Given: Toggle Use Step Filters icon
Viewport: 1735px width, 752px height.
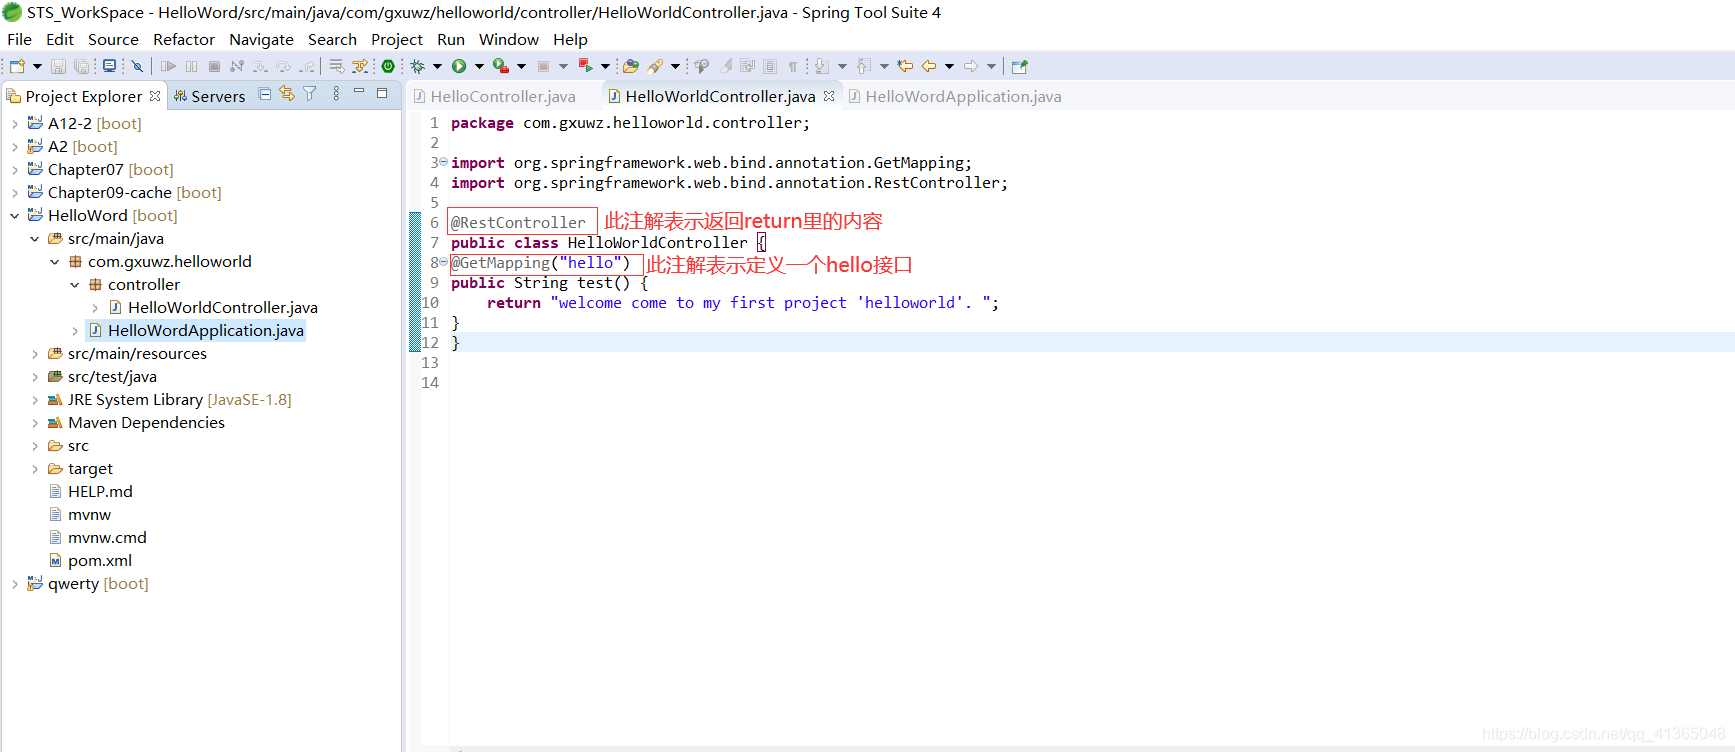Looking at the screenshot, I should tap(360, 66).
